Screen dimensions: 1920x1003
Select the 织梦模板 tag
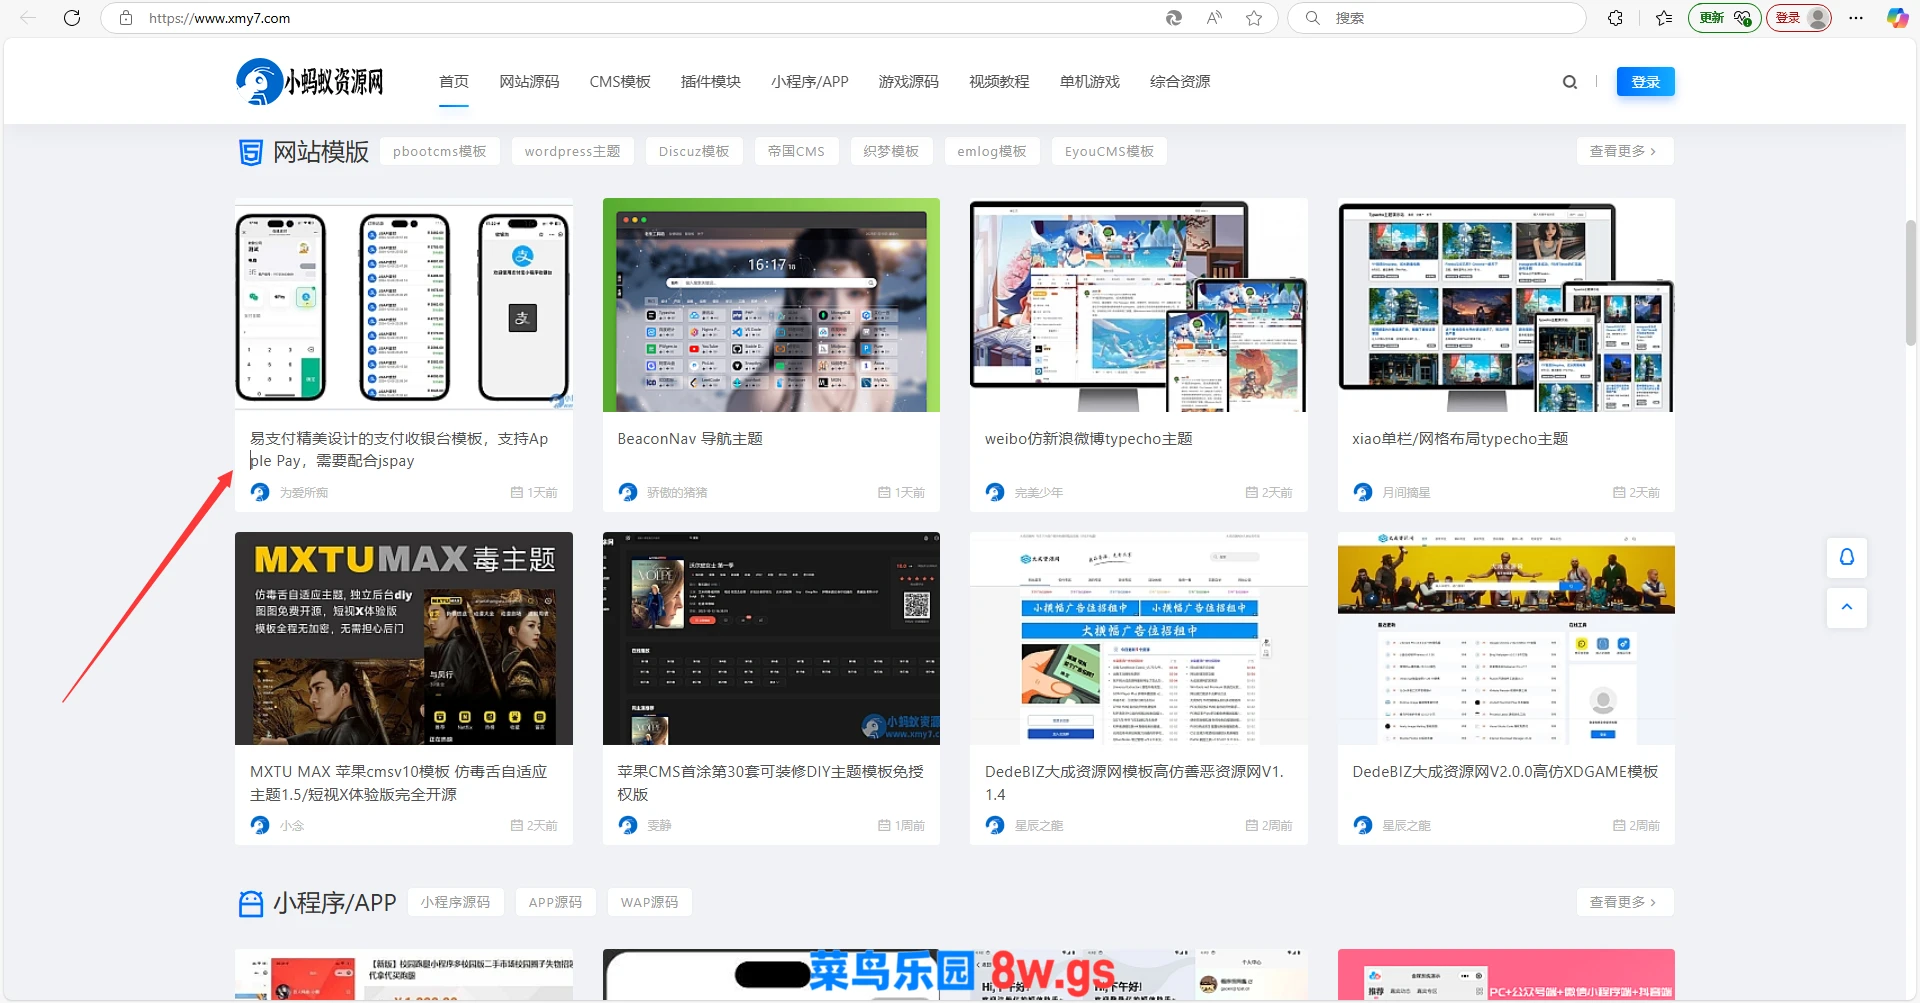tap(892, 151)
